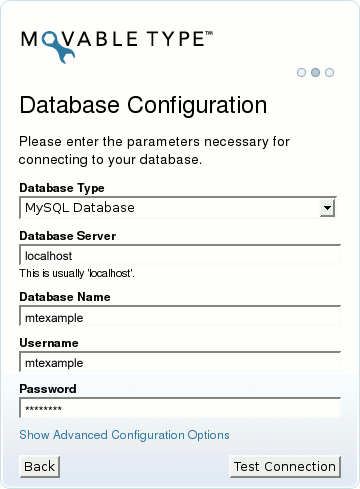
Task: Go Back to the previous step
Action: [x=40, y=467]
